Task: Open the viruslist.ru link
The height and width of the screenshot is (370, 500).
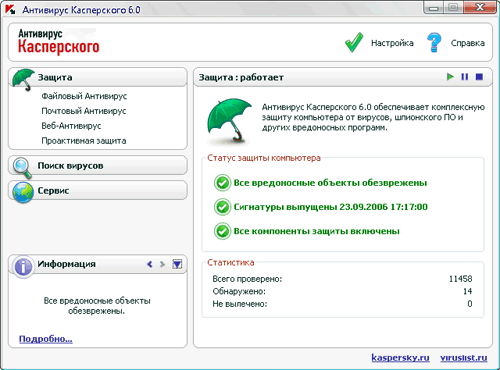Action: coord(464,358)
